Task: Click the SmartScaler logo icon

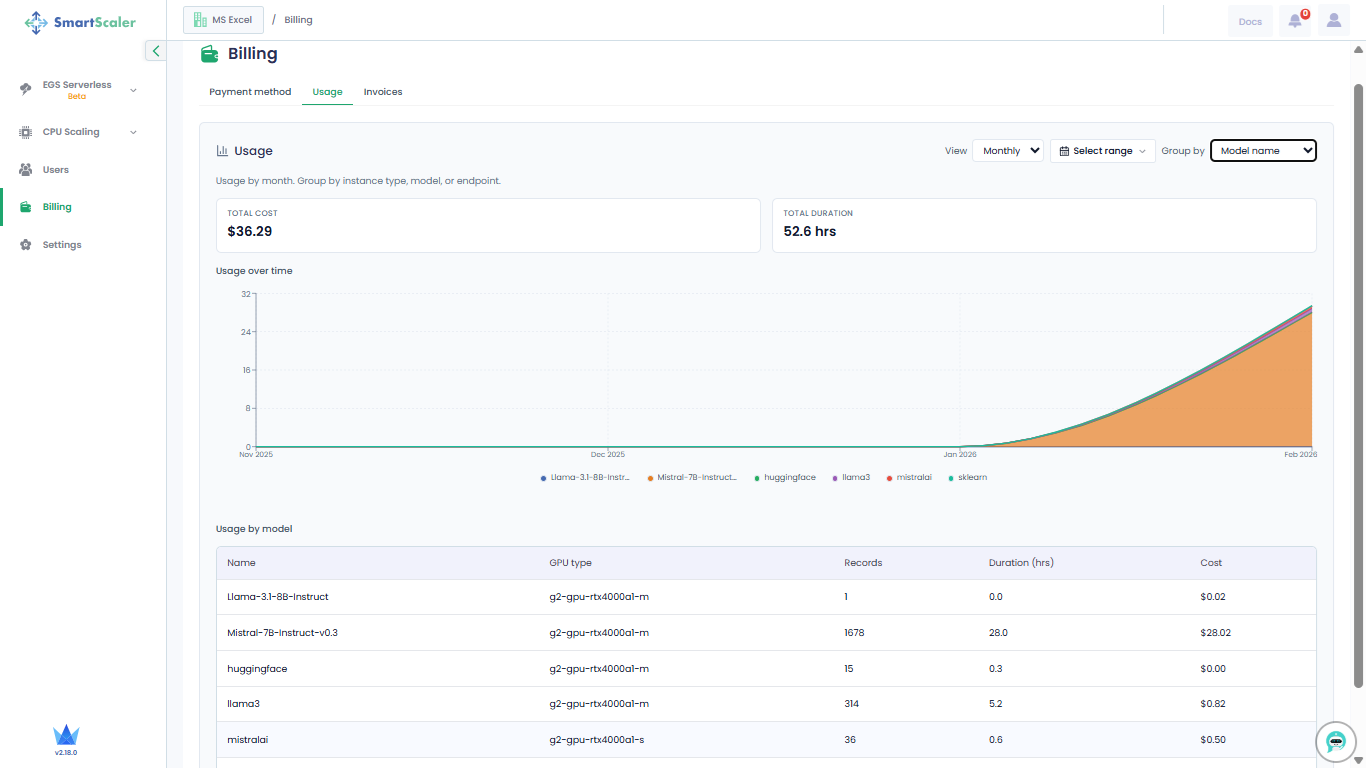Action: pos(36,22)
